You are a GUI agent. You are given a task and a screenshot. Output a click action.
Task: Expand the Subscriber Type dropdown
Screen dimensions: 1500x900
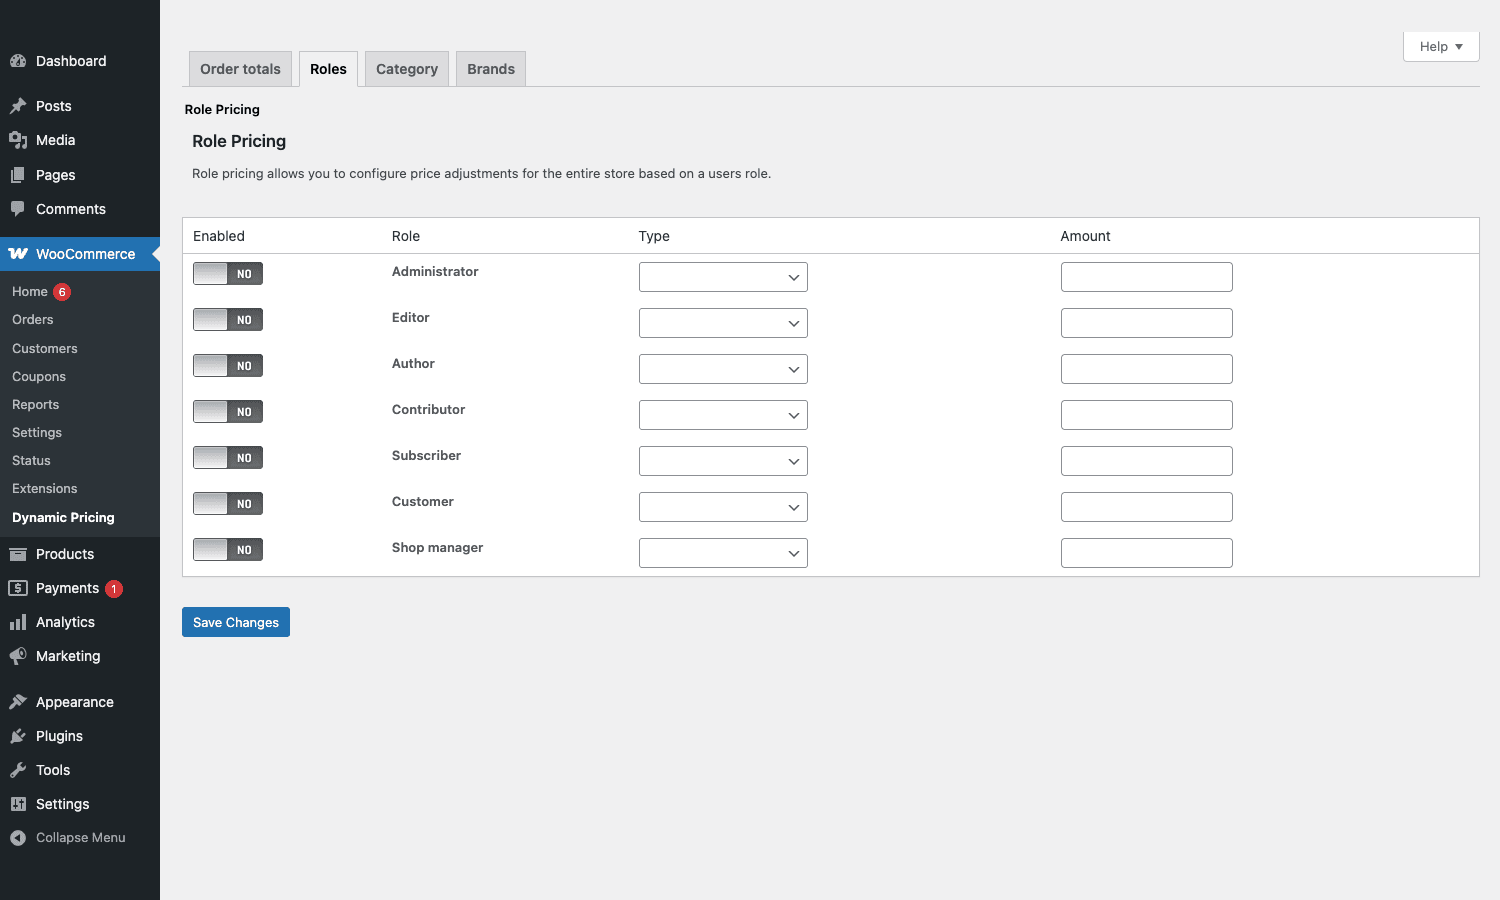723,461
